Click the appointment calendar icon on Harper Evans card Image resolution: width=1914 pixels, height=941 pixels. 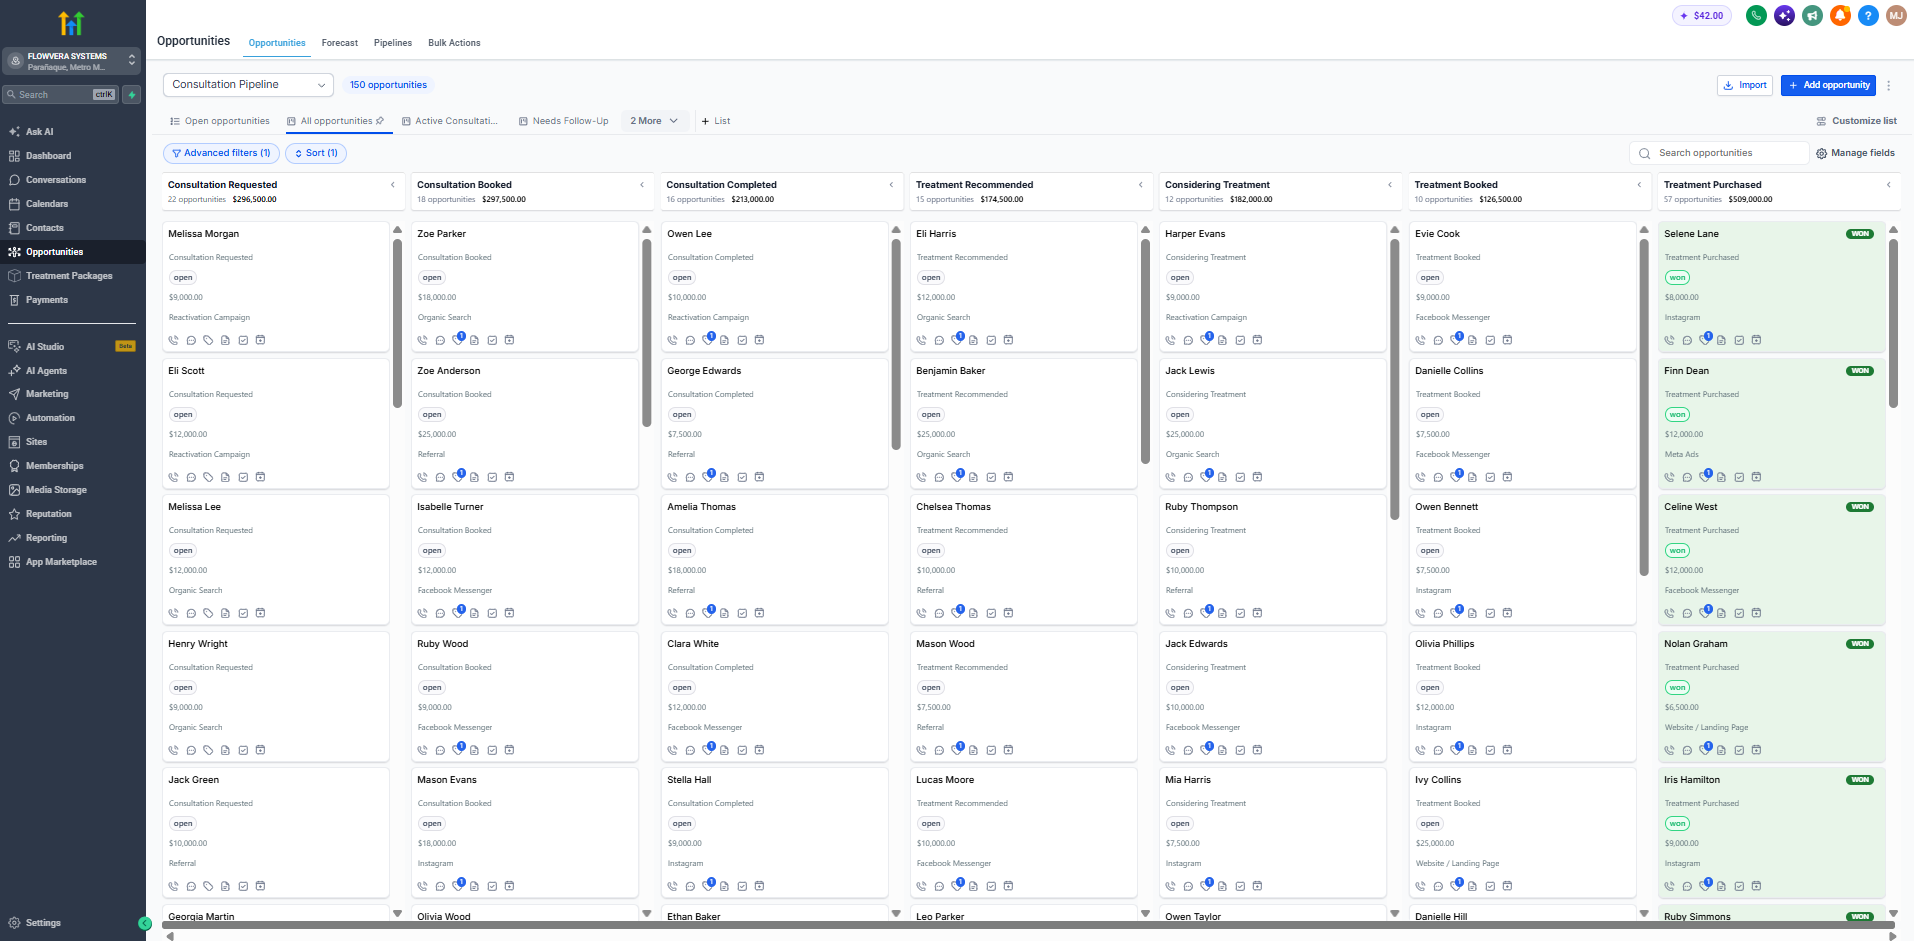click(1257, 340)
